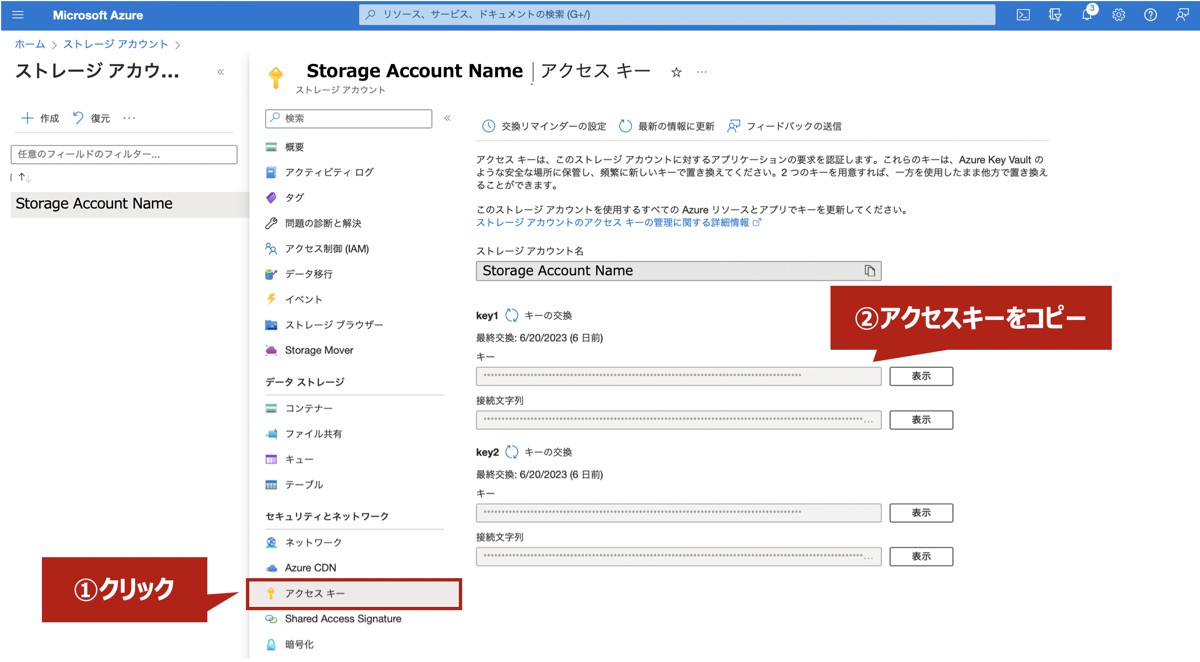Show key2 access key value
This screenshot has height=662, width=1200.
[920, 512]
